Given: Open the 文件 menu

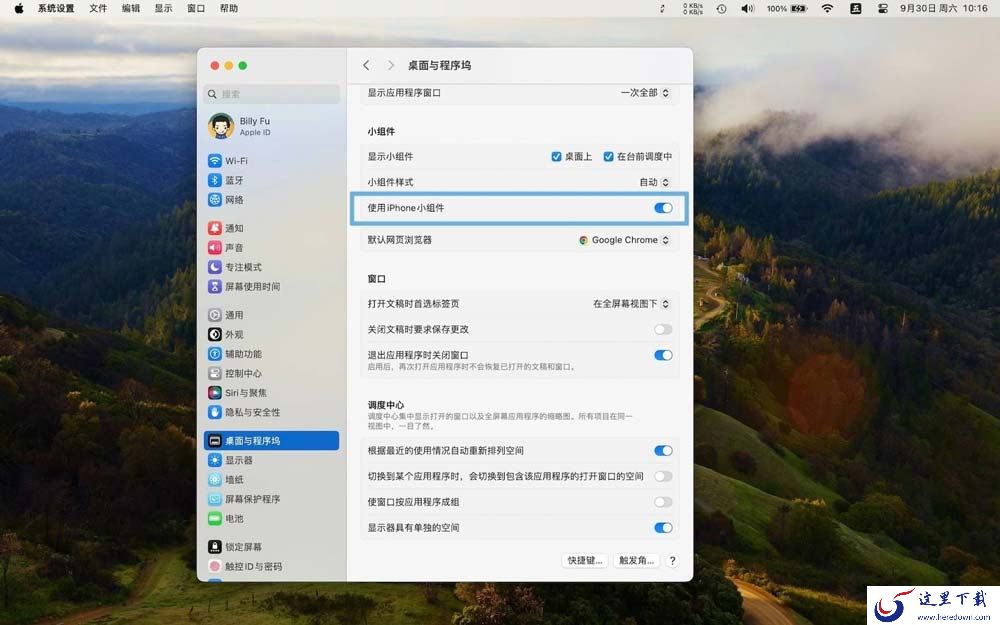Looking at the screenshot, I should (98, 8).
